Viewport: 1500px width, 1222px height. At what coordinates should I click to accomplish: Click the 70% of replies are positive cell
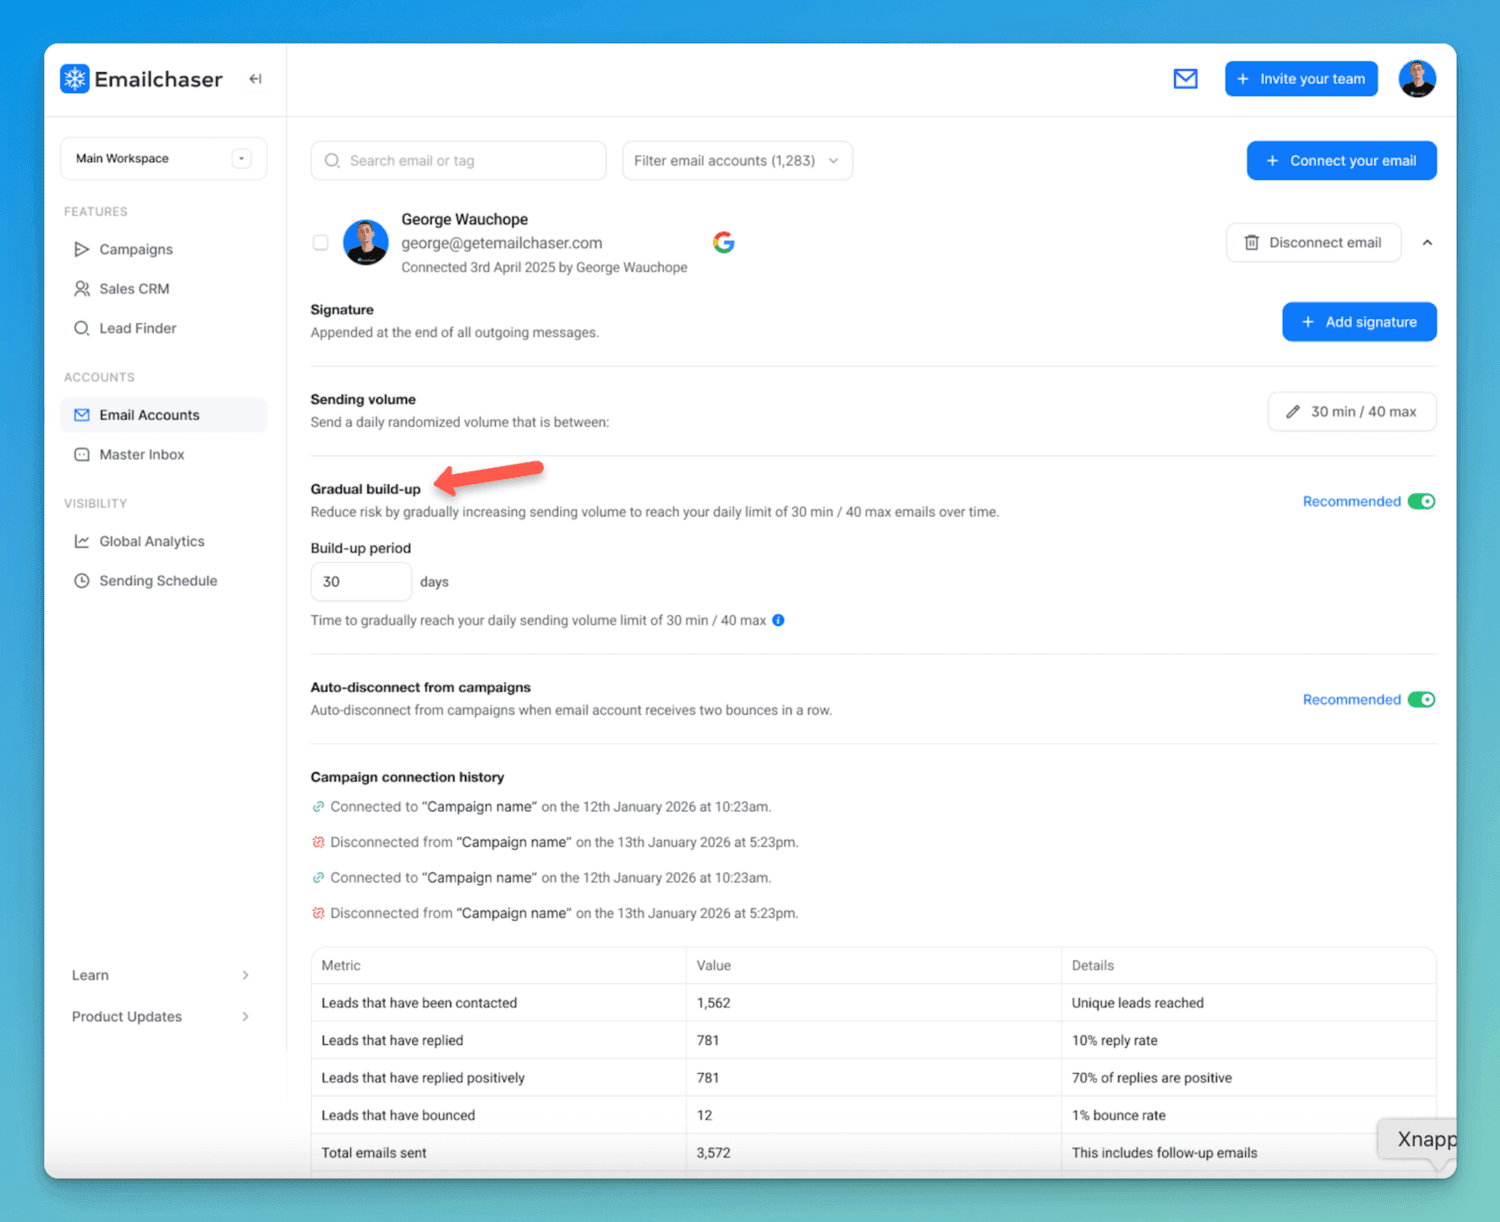[1152, 1078]
